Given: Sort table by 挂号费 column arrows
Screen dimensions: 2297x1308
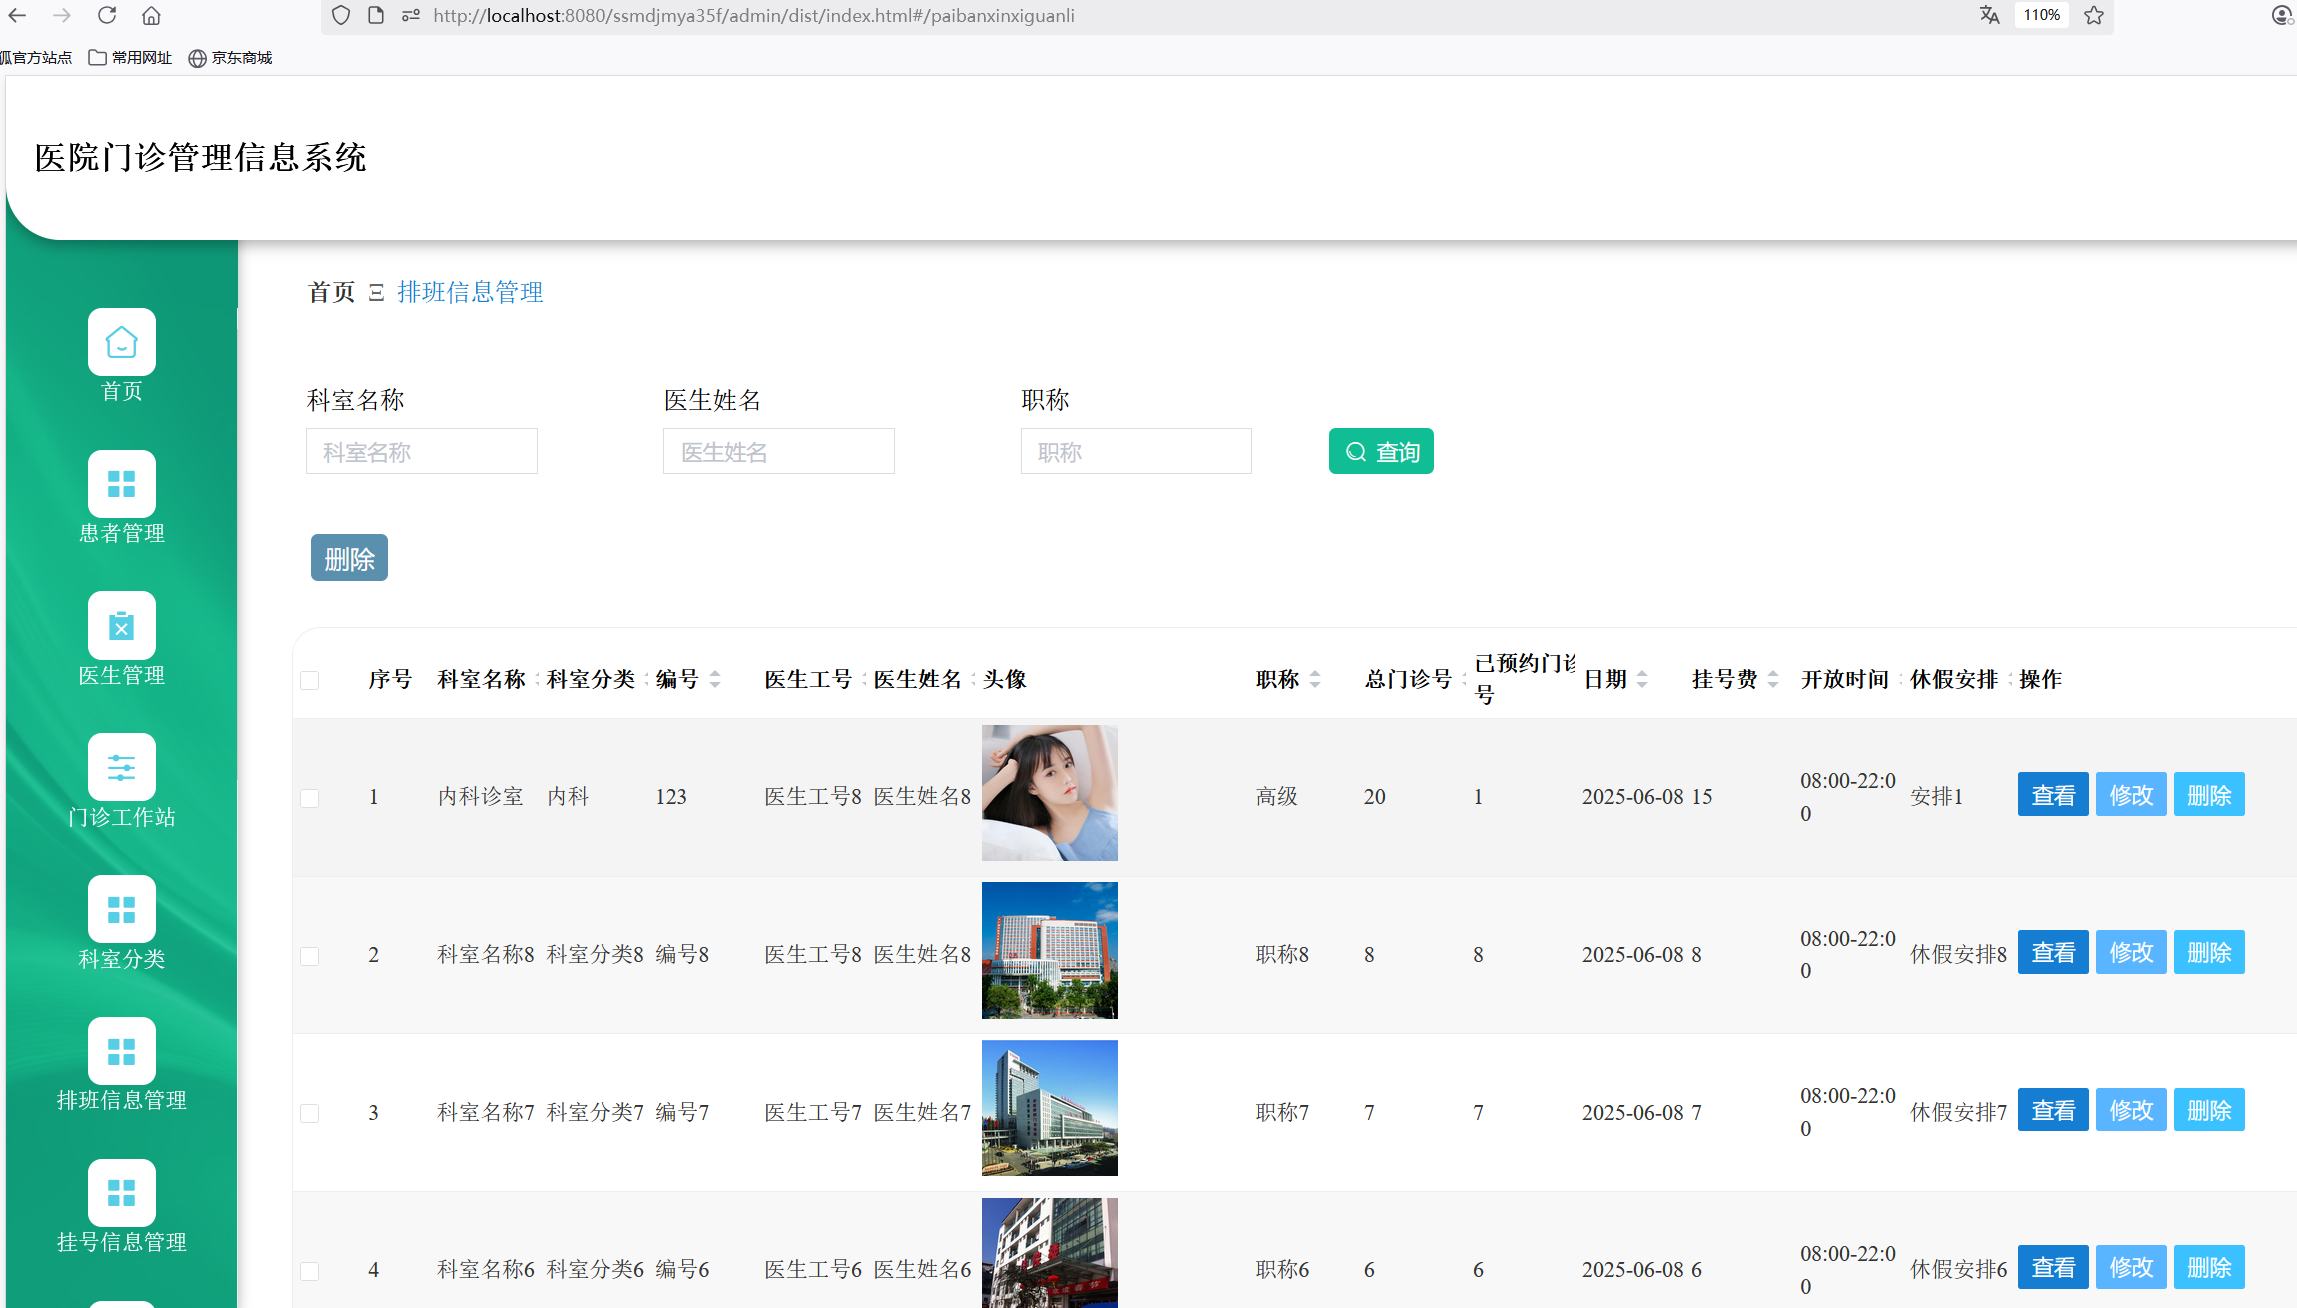Looking at the screenshot, I should [x=1773, y=680].
